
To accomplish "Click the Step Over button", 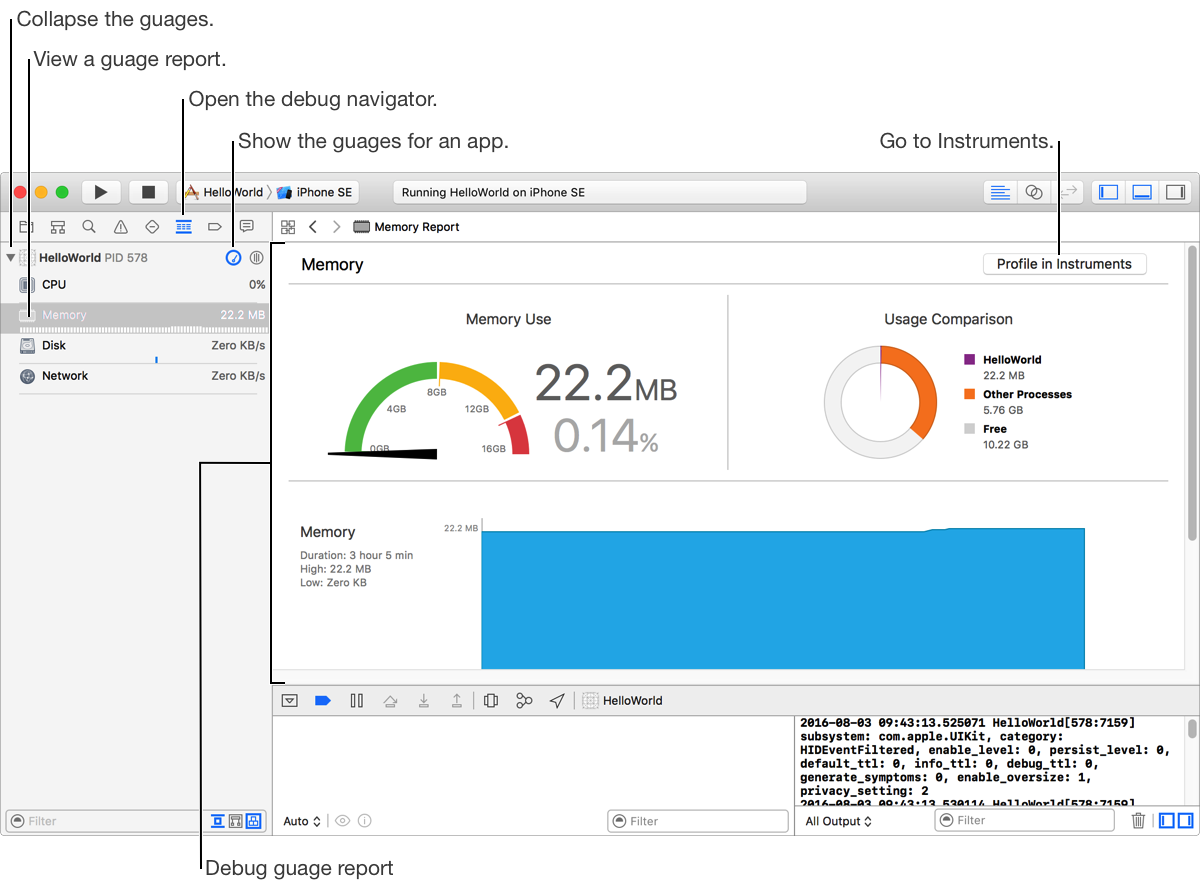I will [390, 701].
